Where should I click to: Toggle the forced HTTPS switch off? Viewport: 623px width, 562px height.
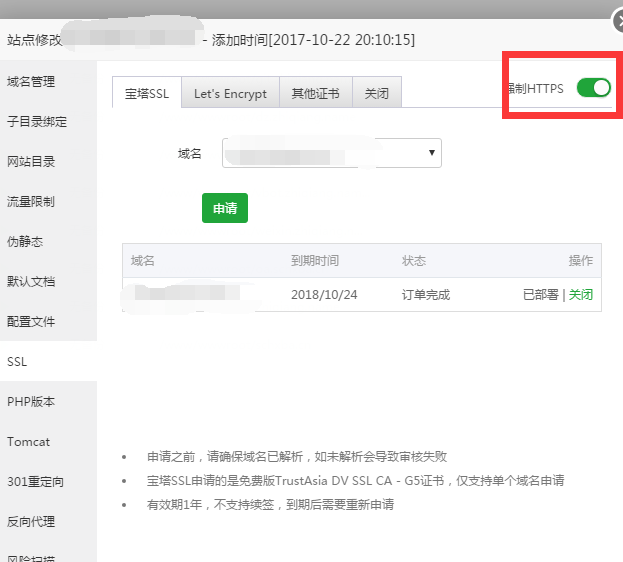coord(594,88)
